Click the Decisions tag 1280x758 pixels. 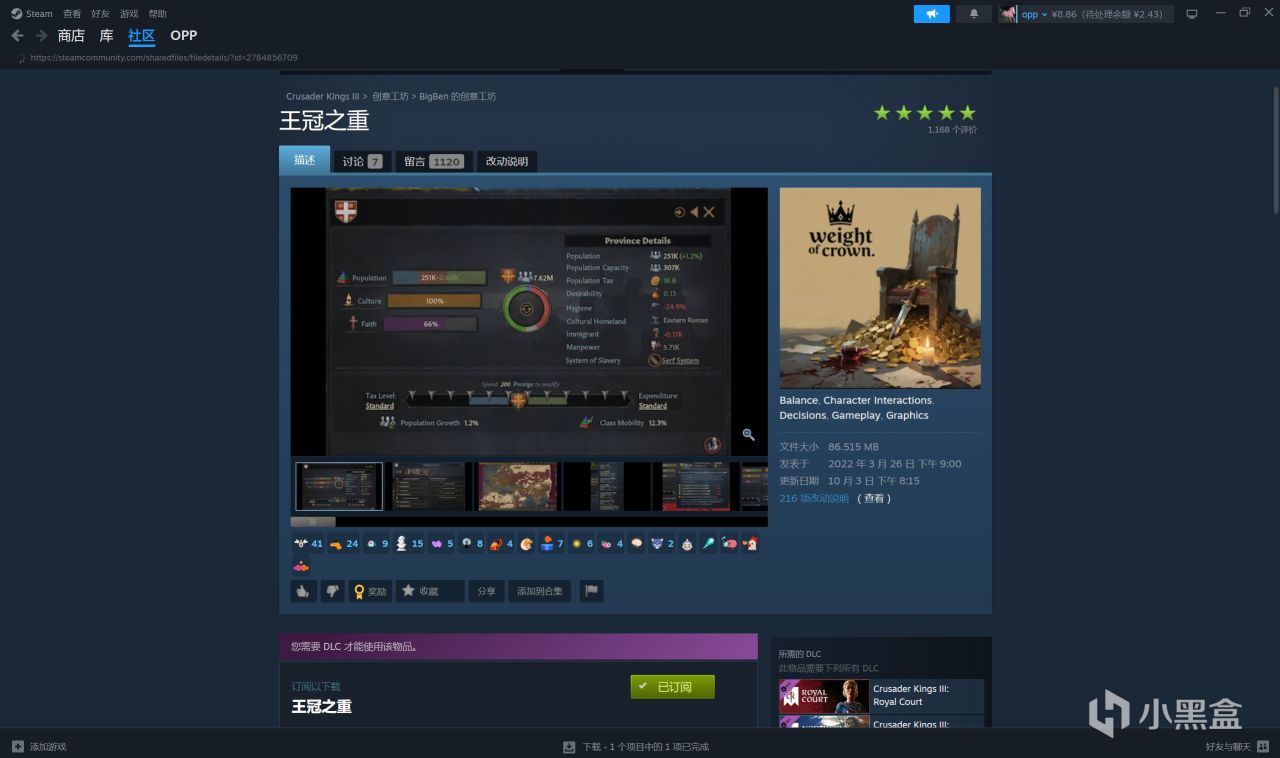[x=803, y=415]
